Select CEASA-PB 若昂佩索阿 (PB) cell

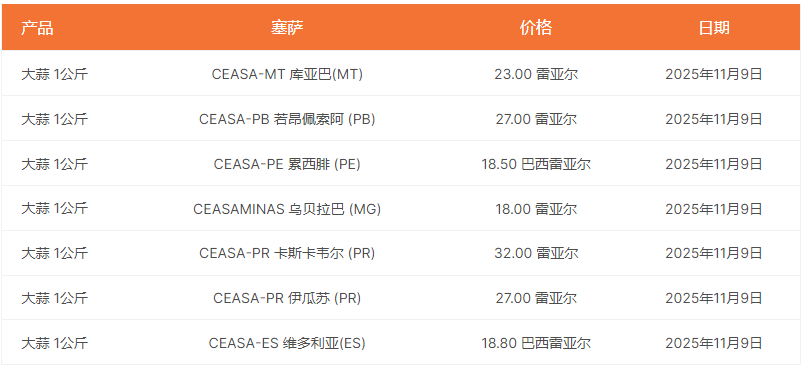point(287,119)
